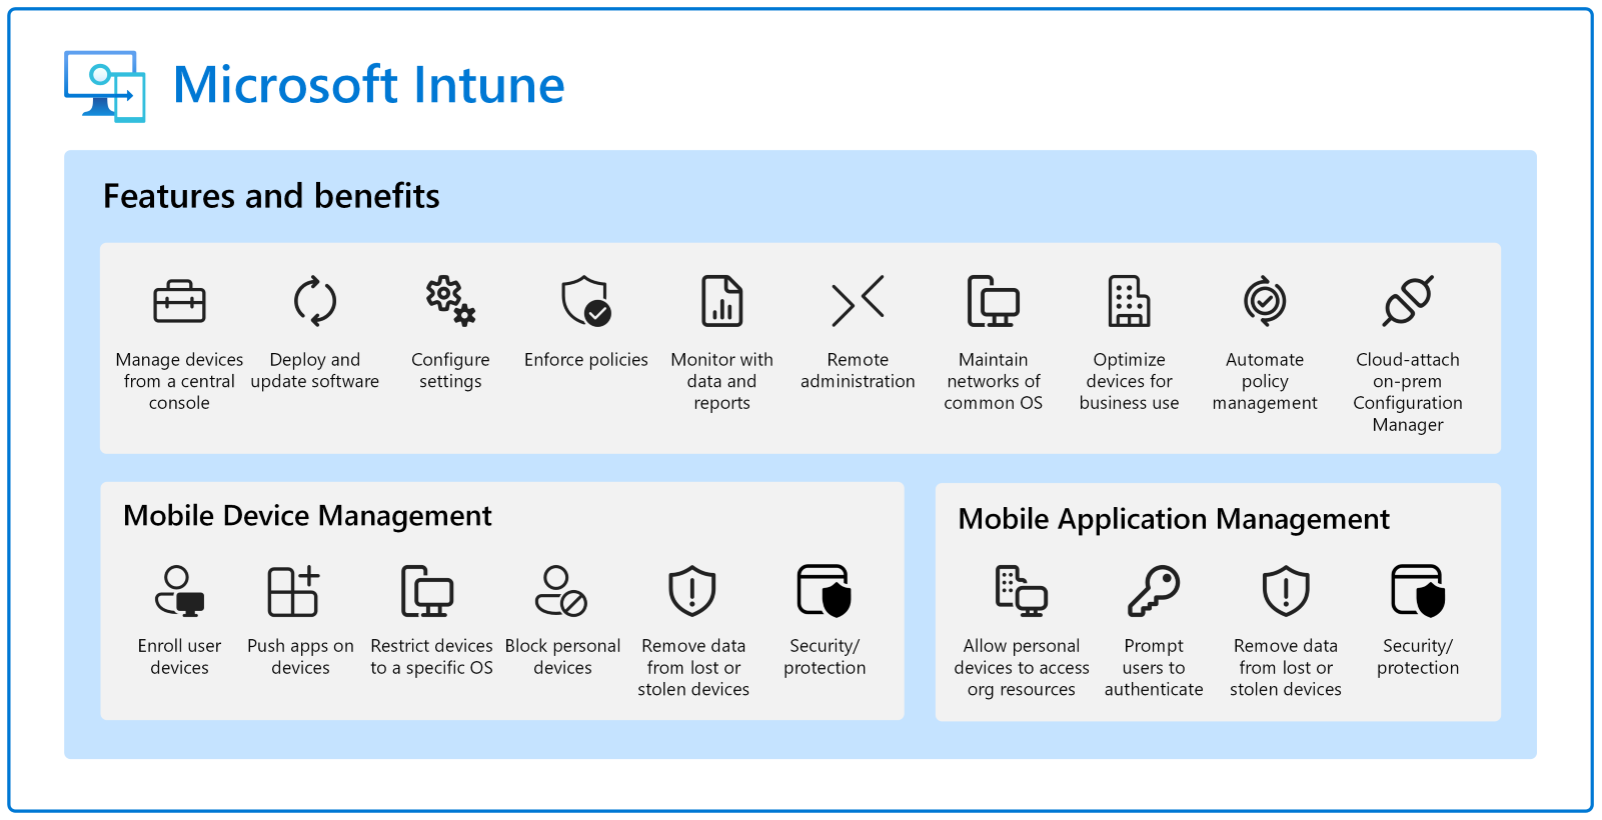Viewport: 1602px width, 820px height.
Task: Click Remove data shield icon under Mobile Device Management
Action: 692,591
